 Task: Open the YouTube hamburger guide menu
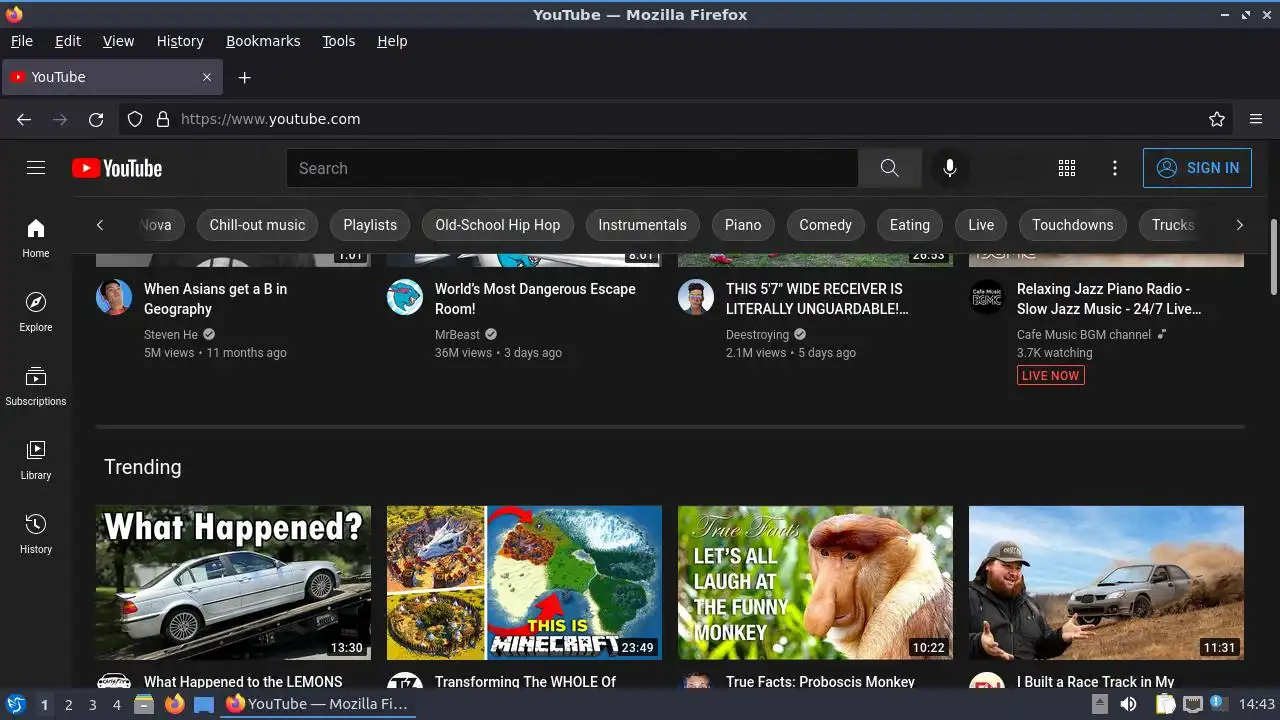[x=36, y=168]
